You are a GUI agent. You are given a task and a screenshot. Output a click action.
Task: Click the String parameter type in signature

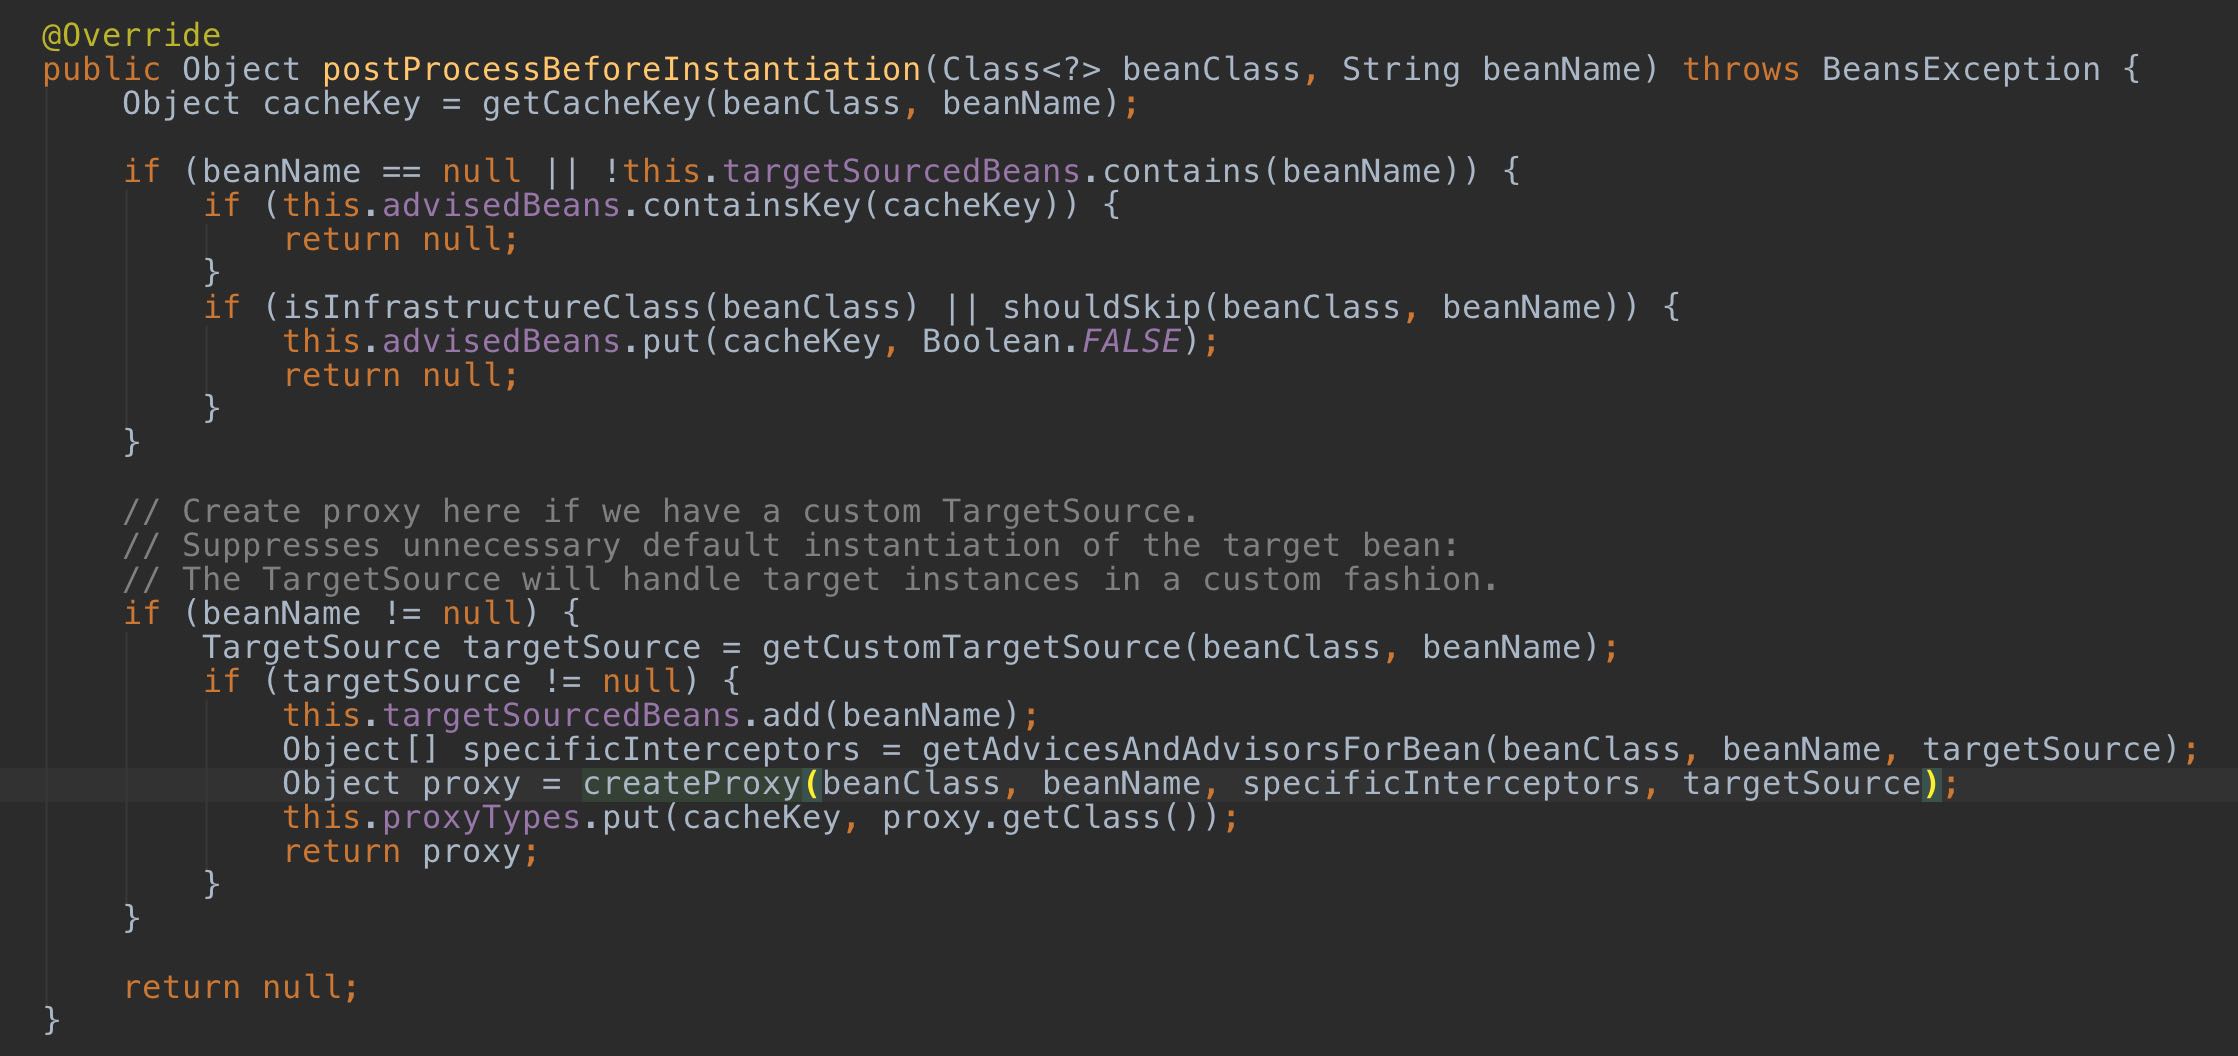point(1400,69)
